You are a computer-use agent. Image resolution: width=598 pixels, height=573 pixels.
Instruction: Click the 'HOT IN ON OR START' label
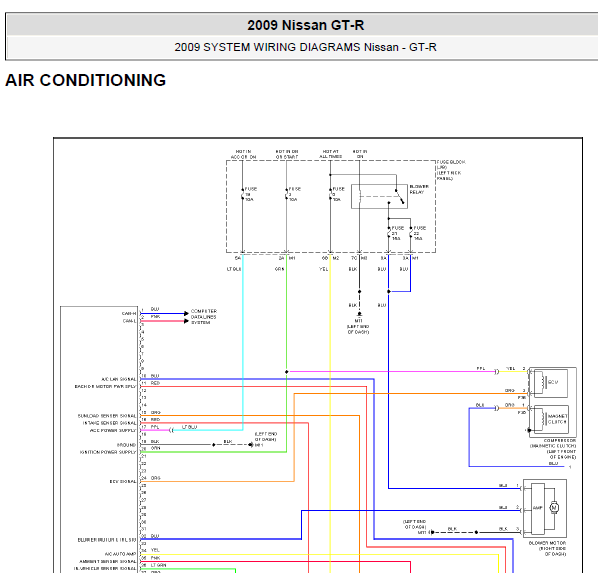(287, 154)
